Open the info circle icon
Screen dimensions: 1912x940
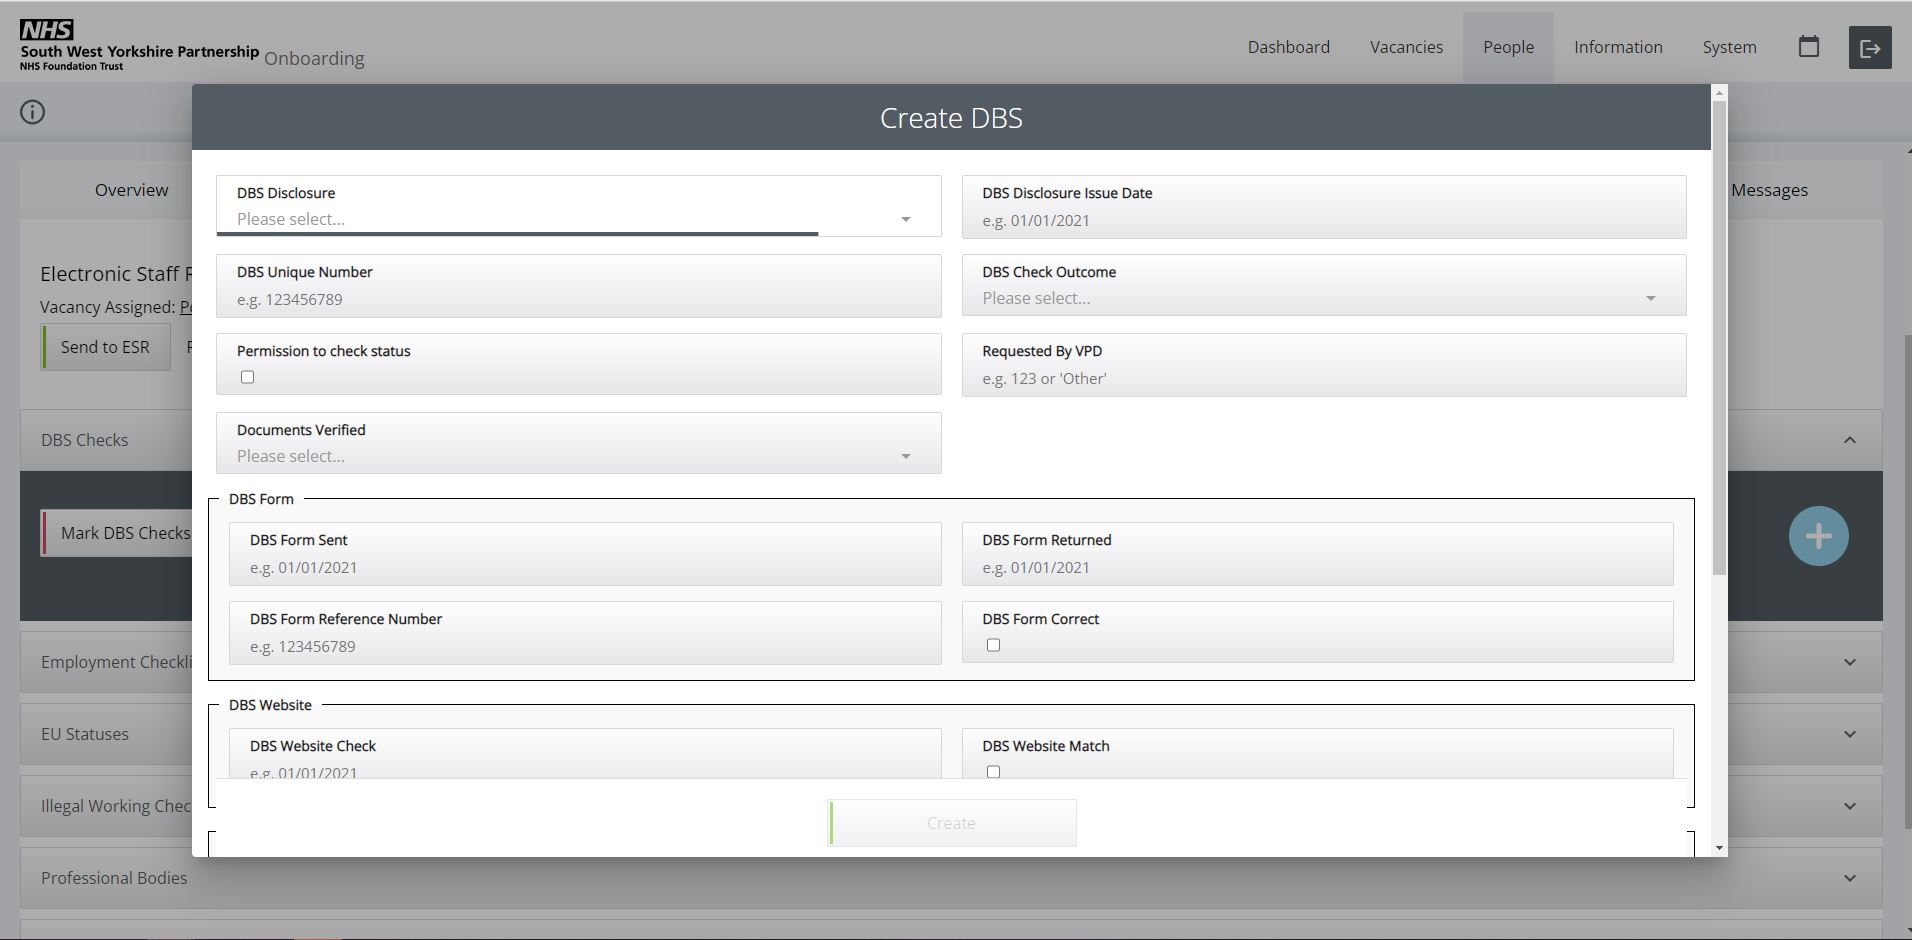(33, 112)
